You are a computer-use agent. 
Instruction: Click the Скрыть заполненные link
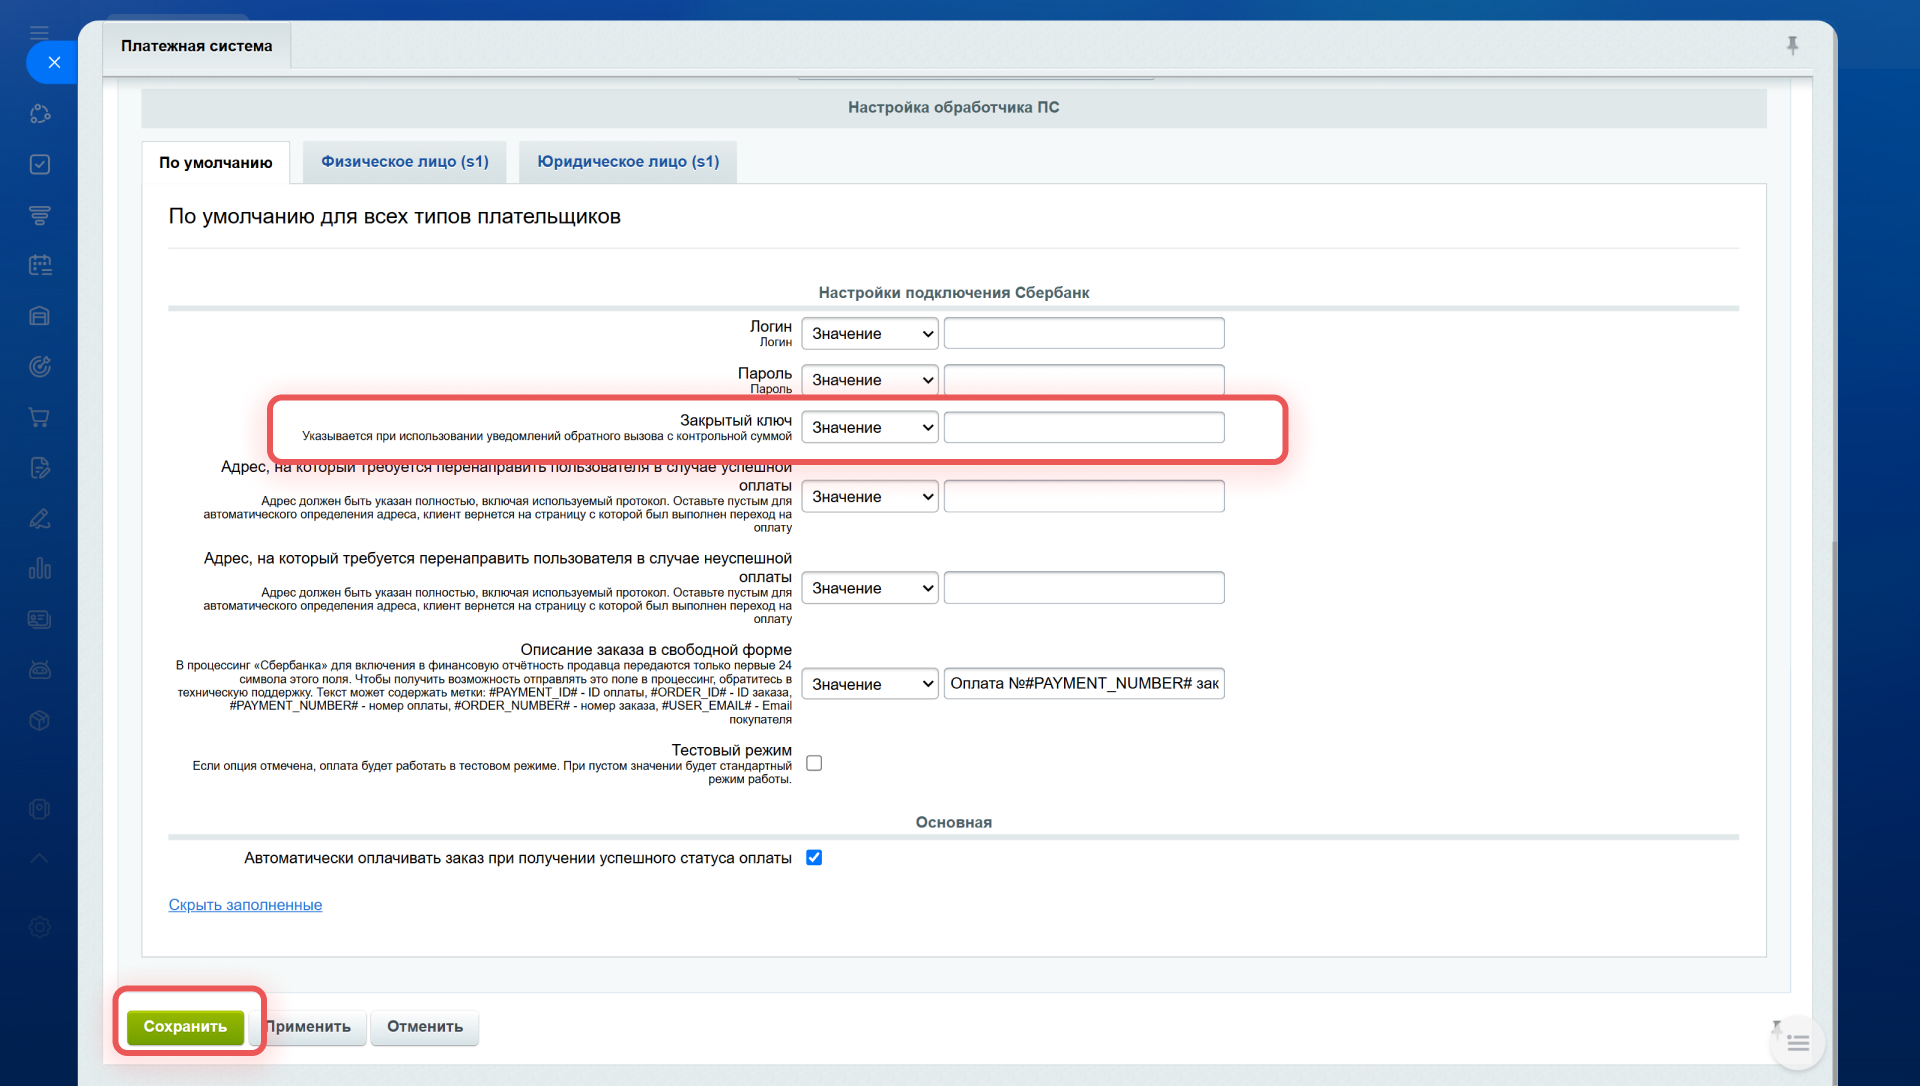coord(245,905)
